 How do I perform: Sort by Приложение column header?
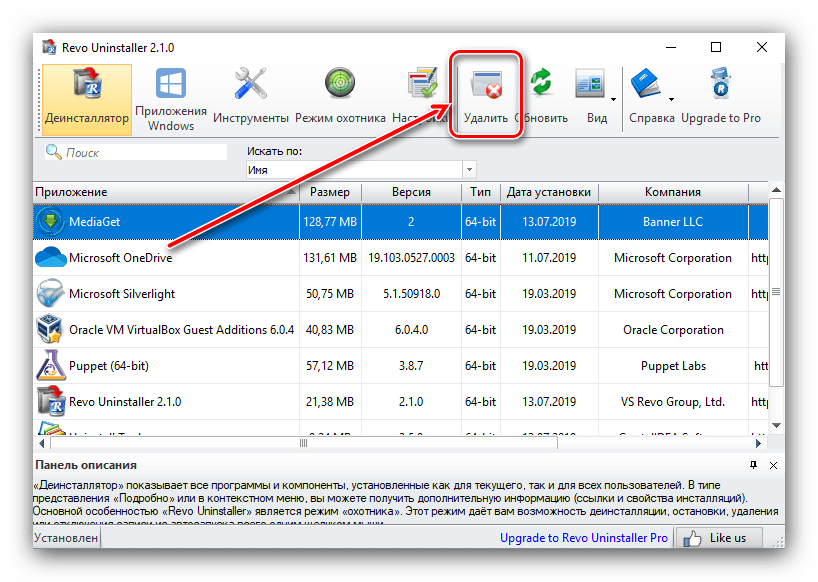(166, 192)
